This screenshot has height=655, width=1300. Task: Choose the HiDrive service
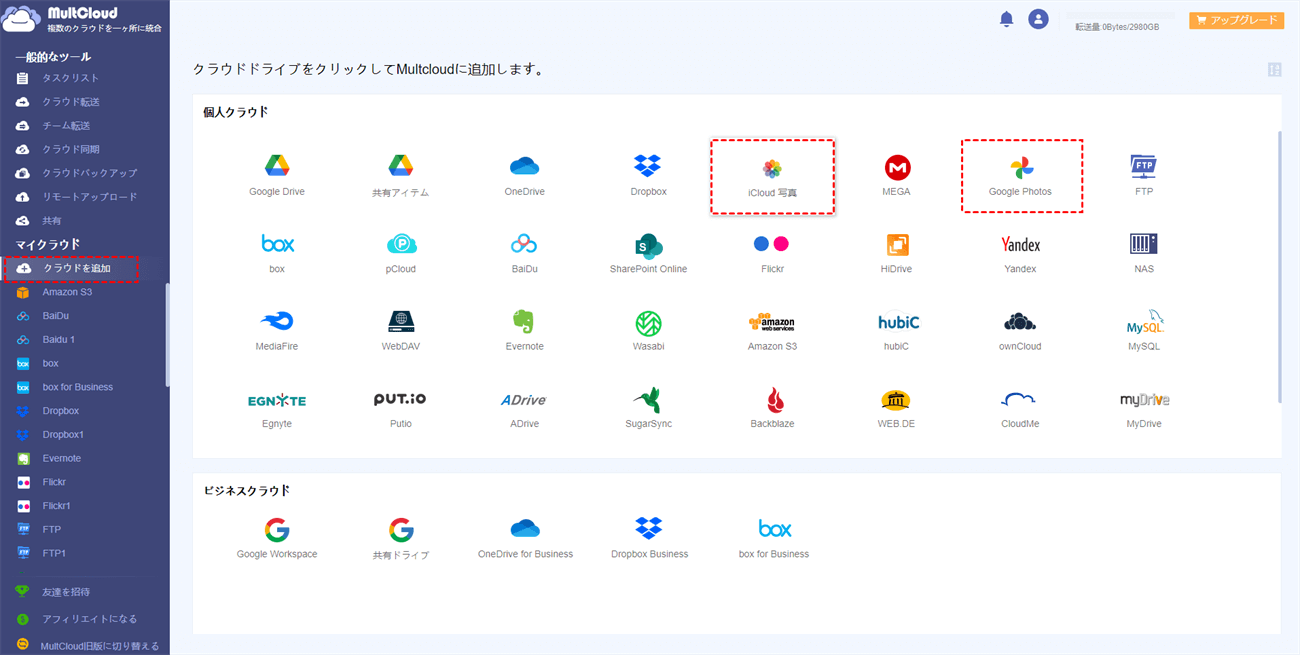pos(897,253)
